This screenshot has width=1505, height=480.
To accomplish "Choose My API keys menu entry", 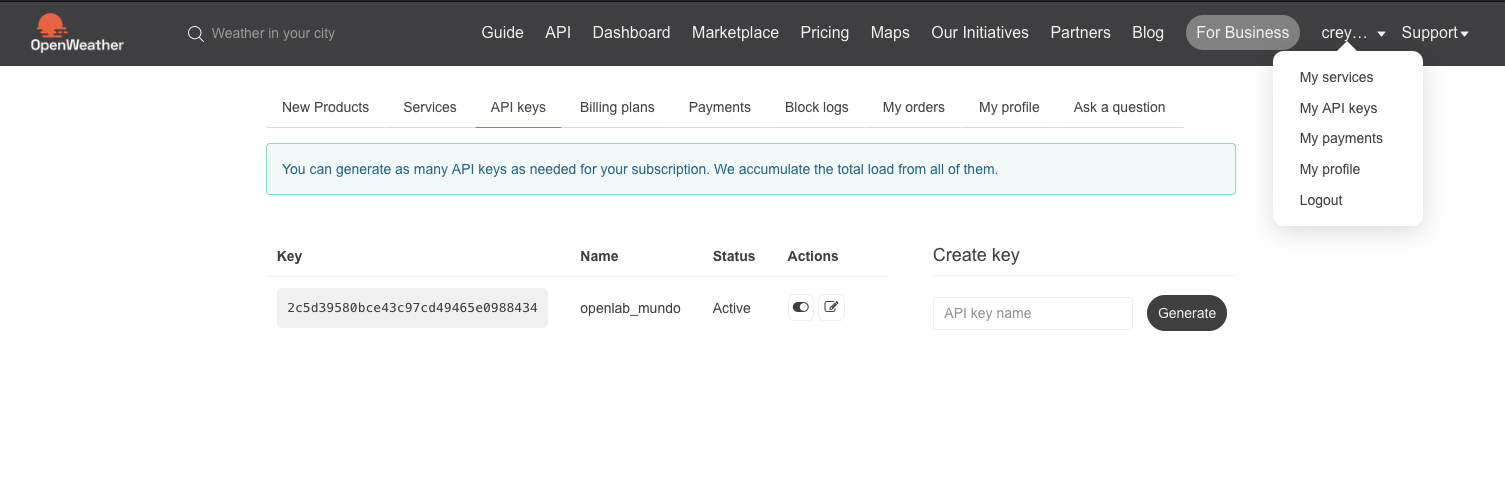I will pos(1338,108).
